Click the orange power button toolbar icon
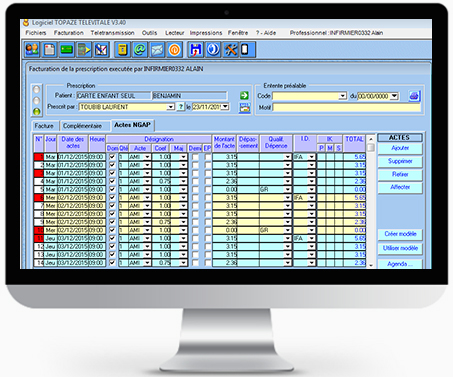 175,50
